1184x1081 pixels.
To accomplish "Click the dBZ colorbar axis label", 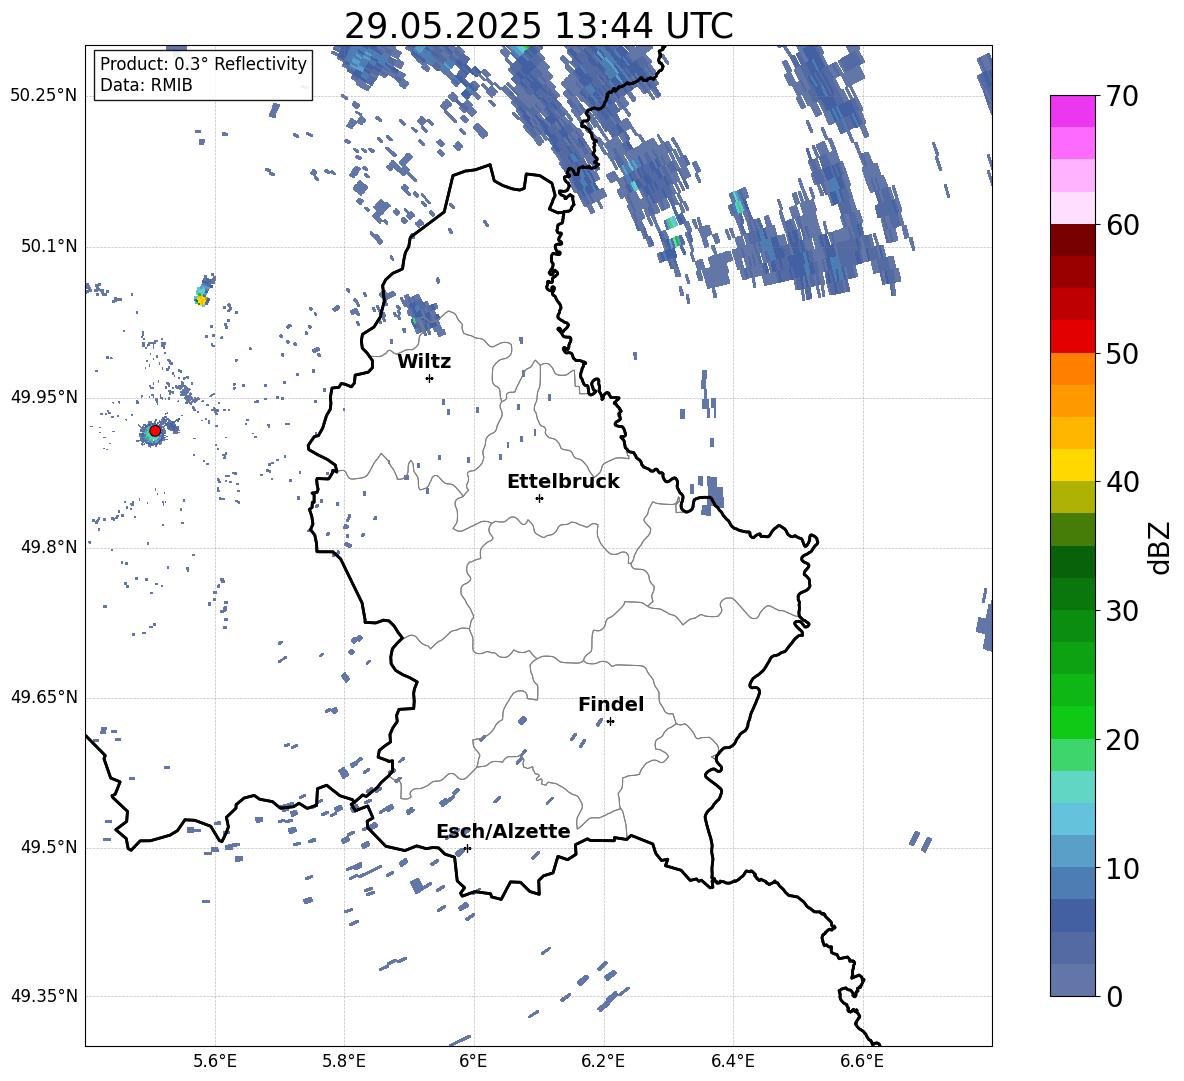I will click(x=1158, y=547).
